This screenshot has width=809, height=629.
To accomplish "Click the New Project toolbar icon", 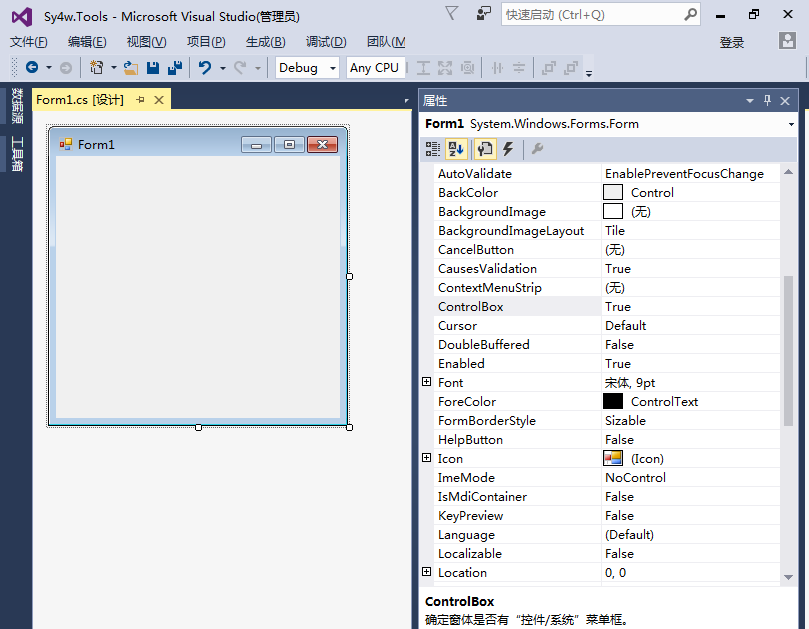I will [x=96, y=68].
